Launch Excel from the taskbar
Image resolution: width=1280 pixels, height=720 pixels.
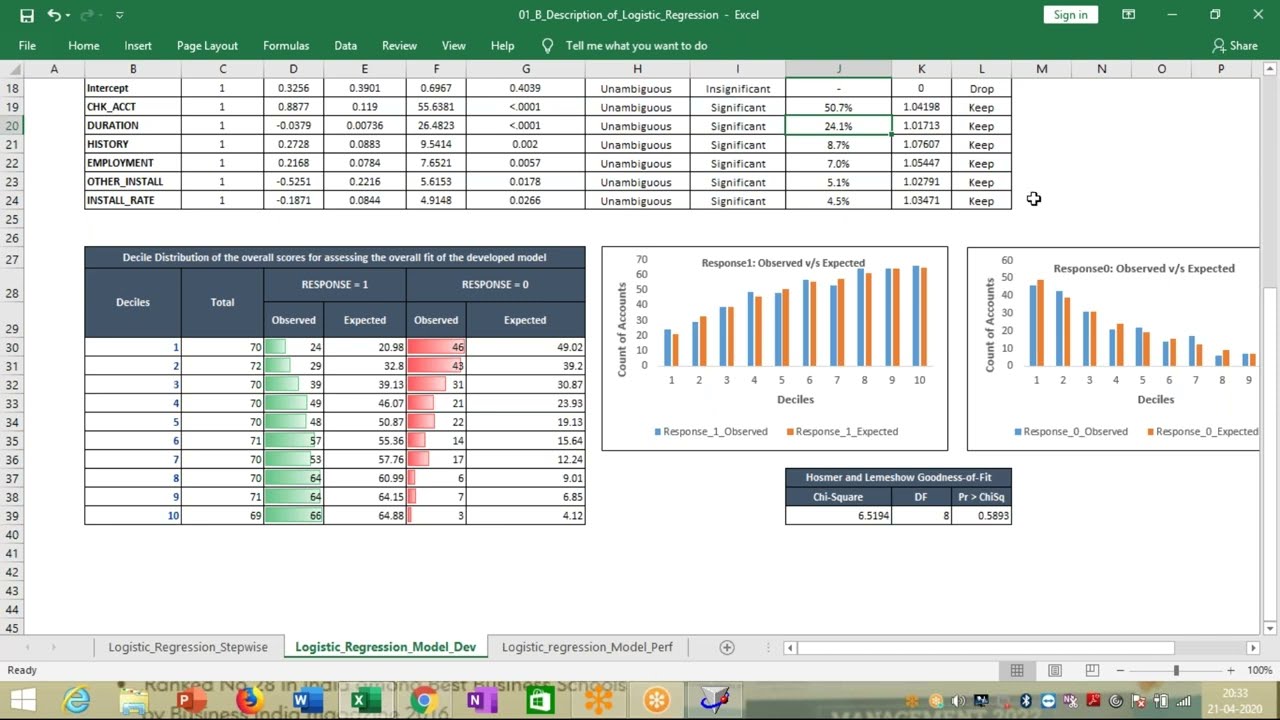pos(364,700)
